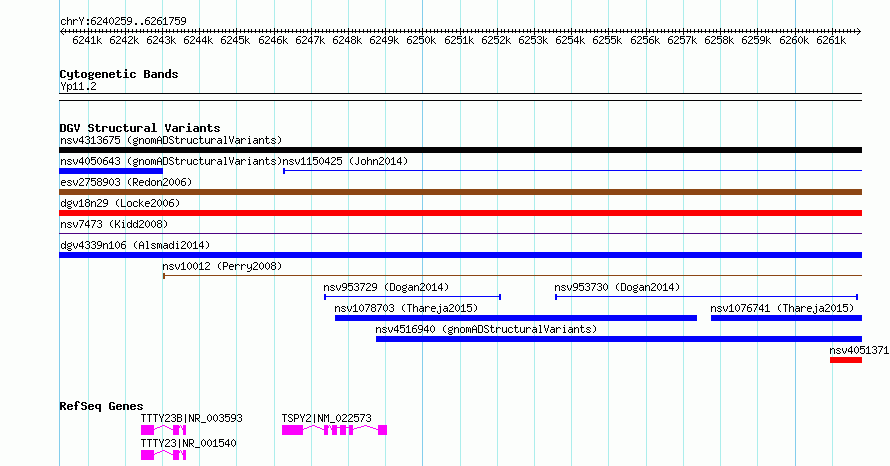This screenshot has width=890, height=466.
Task: Click the brown esv2758903 variant bar
Action: [x=460, y=192]
